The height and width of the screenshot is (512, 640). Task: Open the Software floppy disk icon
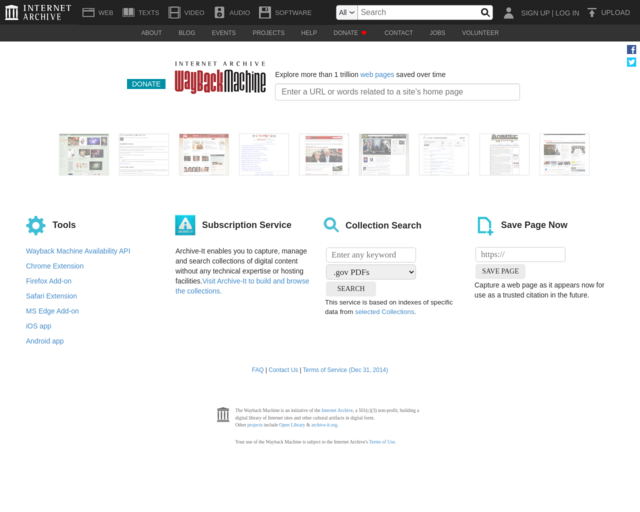pyautogui.click(x=265, y=13)
